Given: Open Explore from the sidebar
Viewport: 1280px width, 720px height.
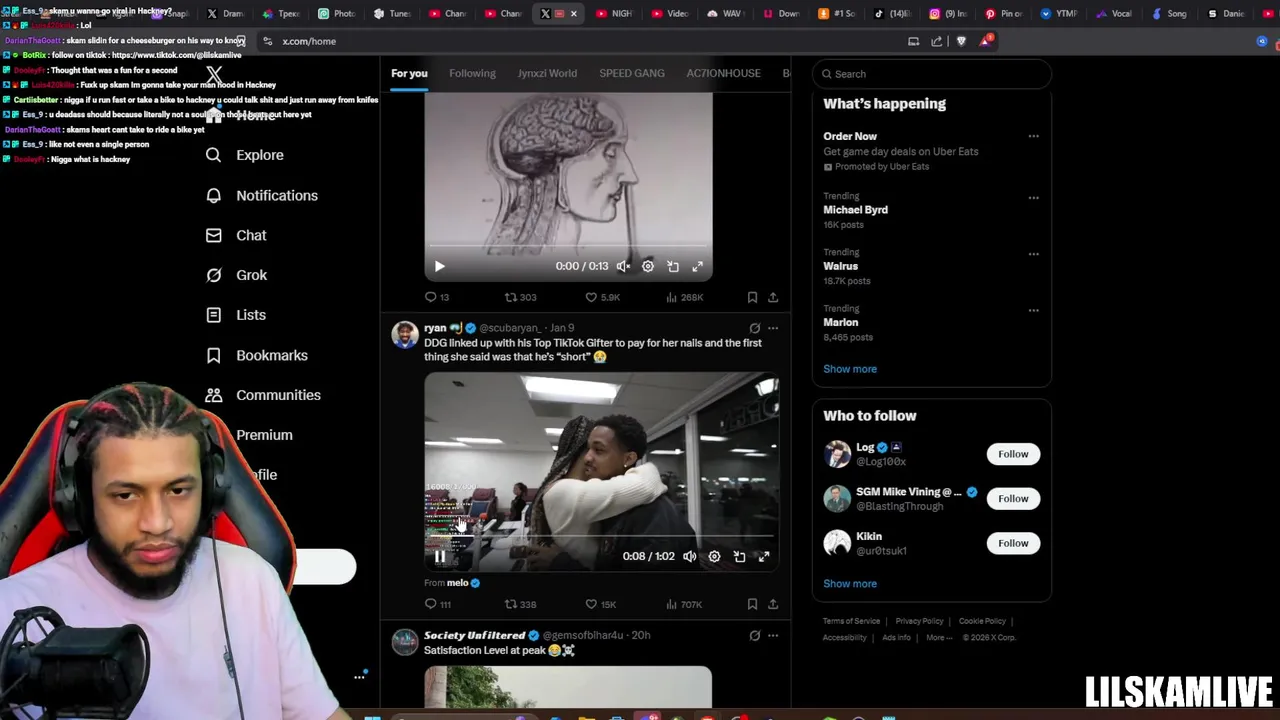Looking at the screenshot, I should tap(245, 155).
